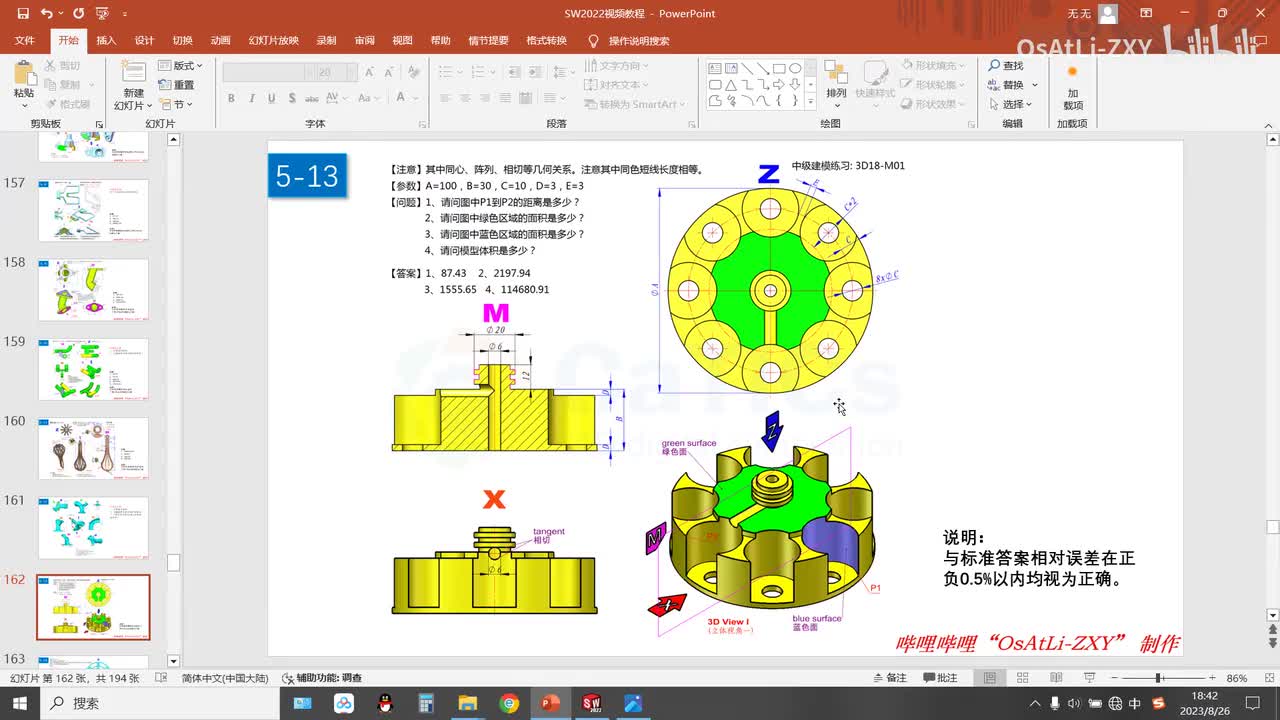Expand shapes gallery More arrow
Viewport: 1280px width, 720px height.
click(x=813, y=102)
